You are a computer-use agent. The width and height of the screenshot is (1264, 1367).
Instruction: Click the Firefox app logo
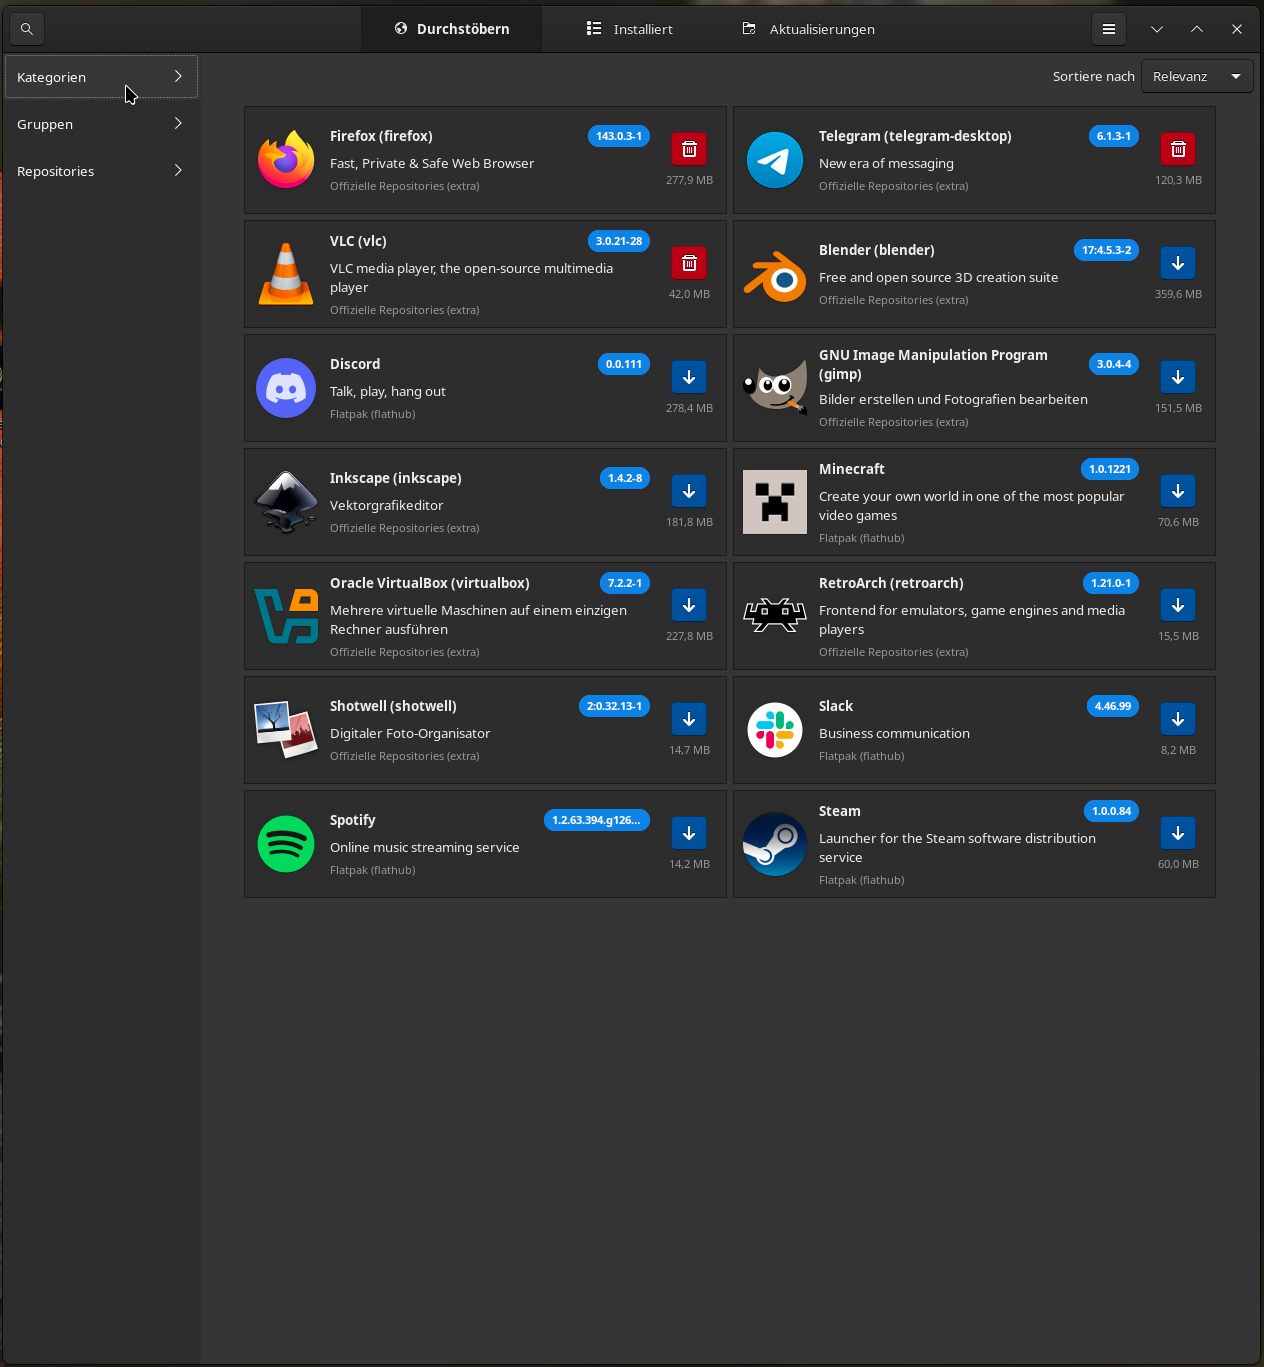point(286,160)
